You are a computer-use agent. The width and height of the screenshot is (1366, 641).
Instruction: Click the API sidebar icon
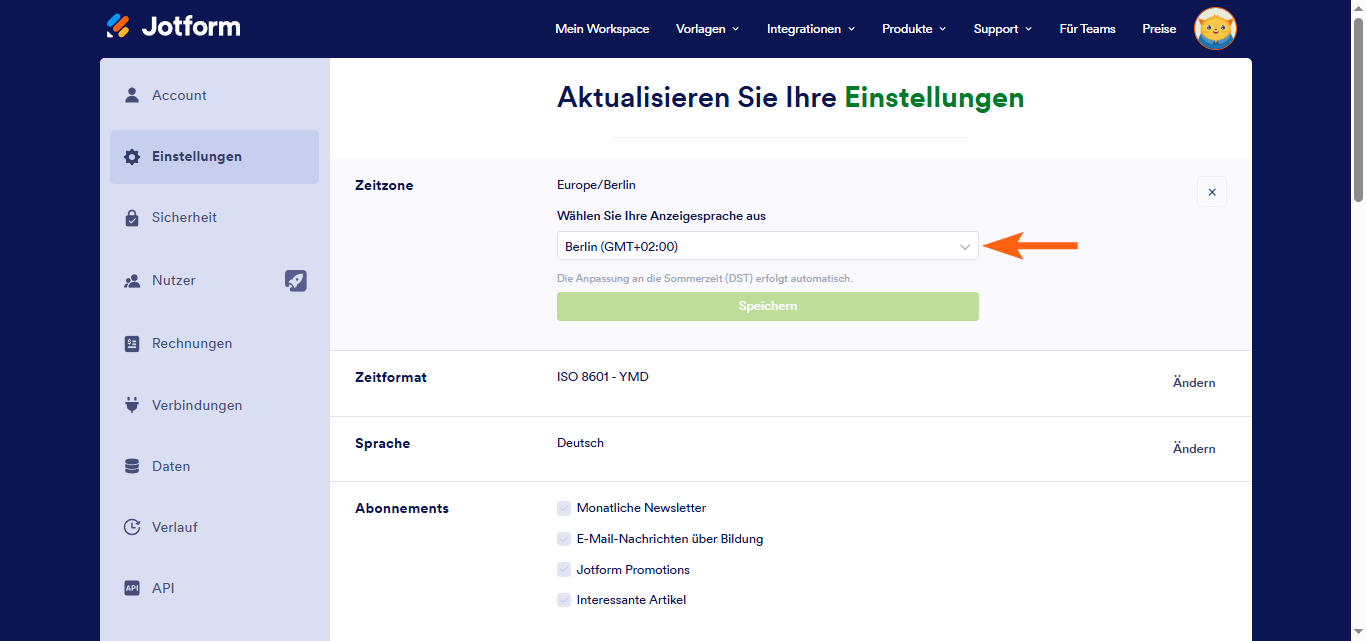(x=131, y=587)
